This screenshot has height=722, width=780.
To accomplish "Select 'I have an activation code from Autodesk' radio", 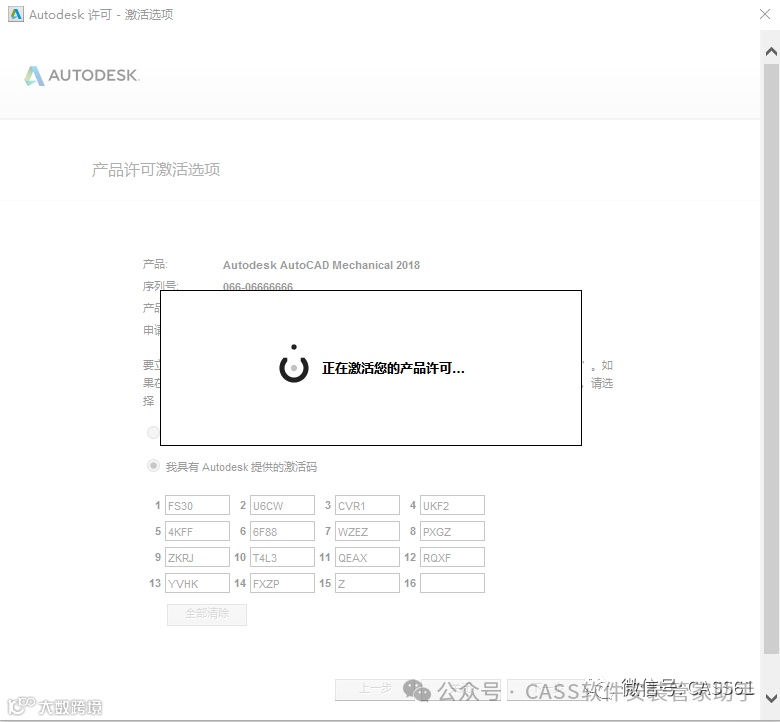I will tap(153, 466).
